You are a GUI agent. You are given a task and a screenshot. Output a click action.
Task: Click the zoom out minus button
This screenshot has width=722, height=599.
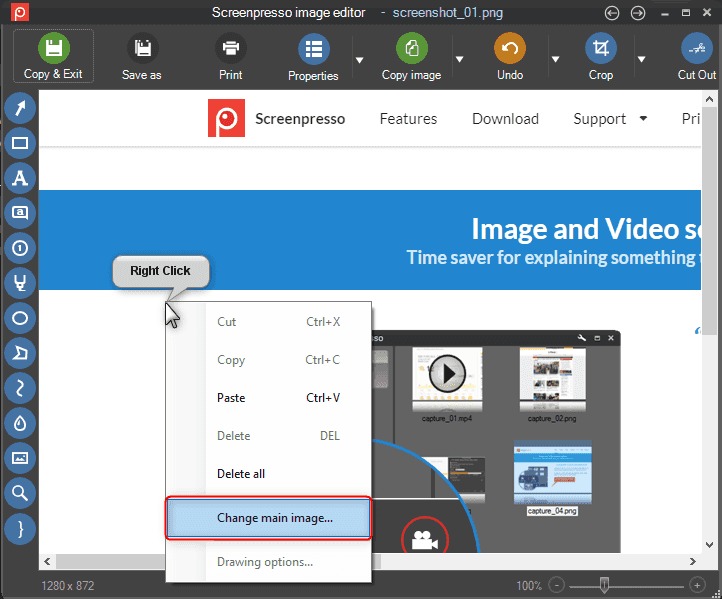click(557, 584)
